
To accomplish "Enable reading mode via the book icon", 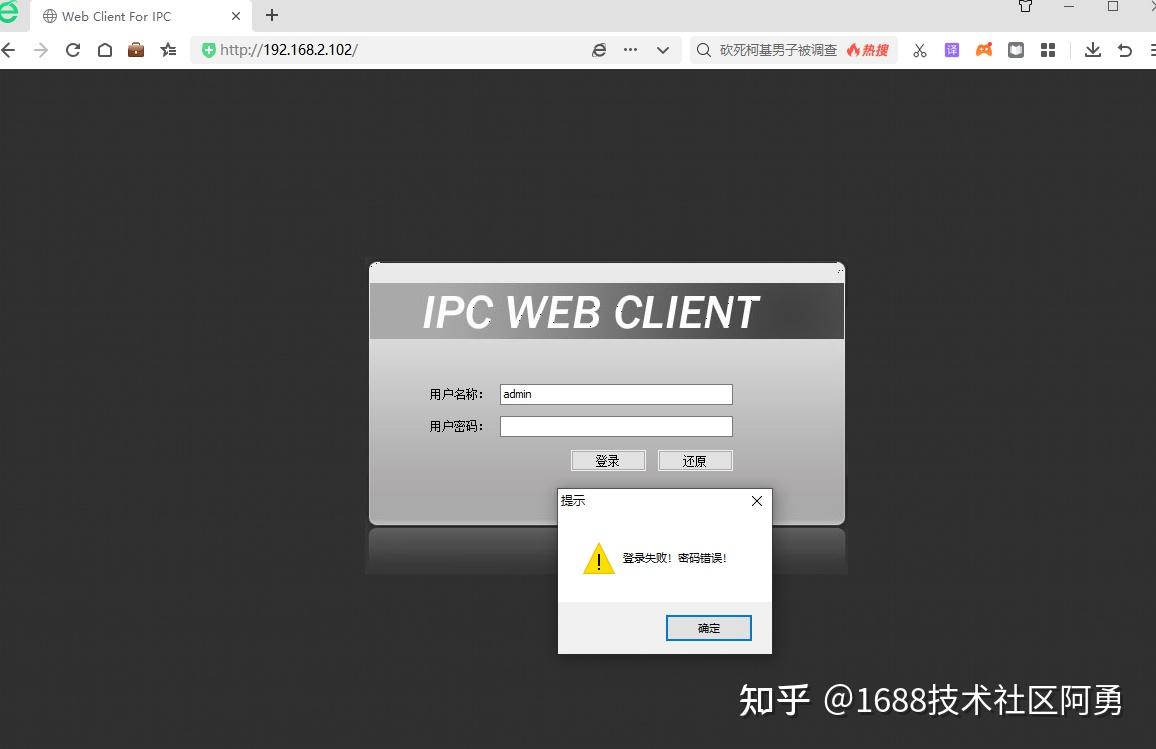I will tap(1016, 49).
